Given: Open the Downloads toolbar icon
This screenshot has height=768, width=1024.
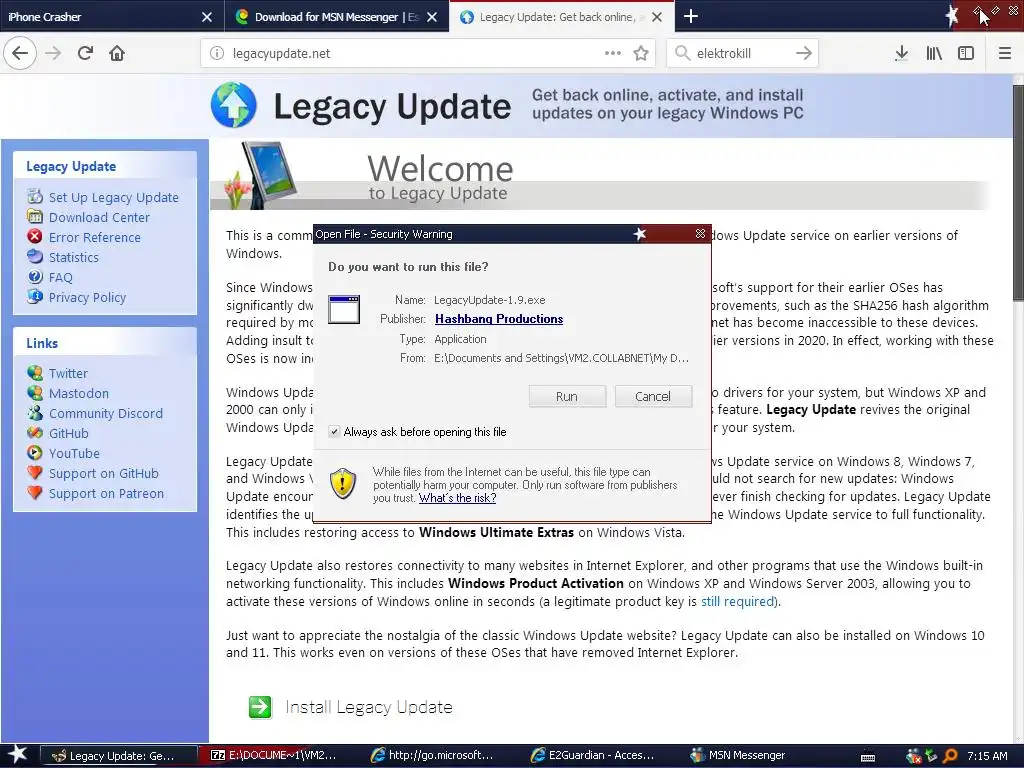Looking at the screenshot, I should (901, 54).
